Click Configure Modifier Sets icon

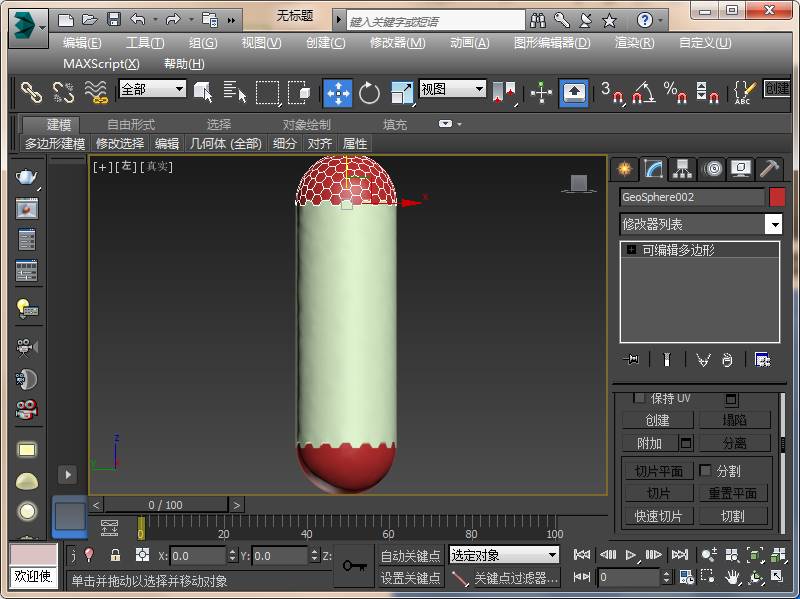coord(763,360)
